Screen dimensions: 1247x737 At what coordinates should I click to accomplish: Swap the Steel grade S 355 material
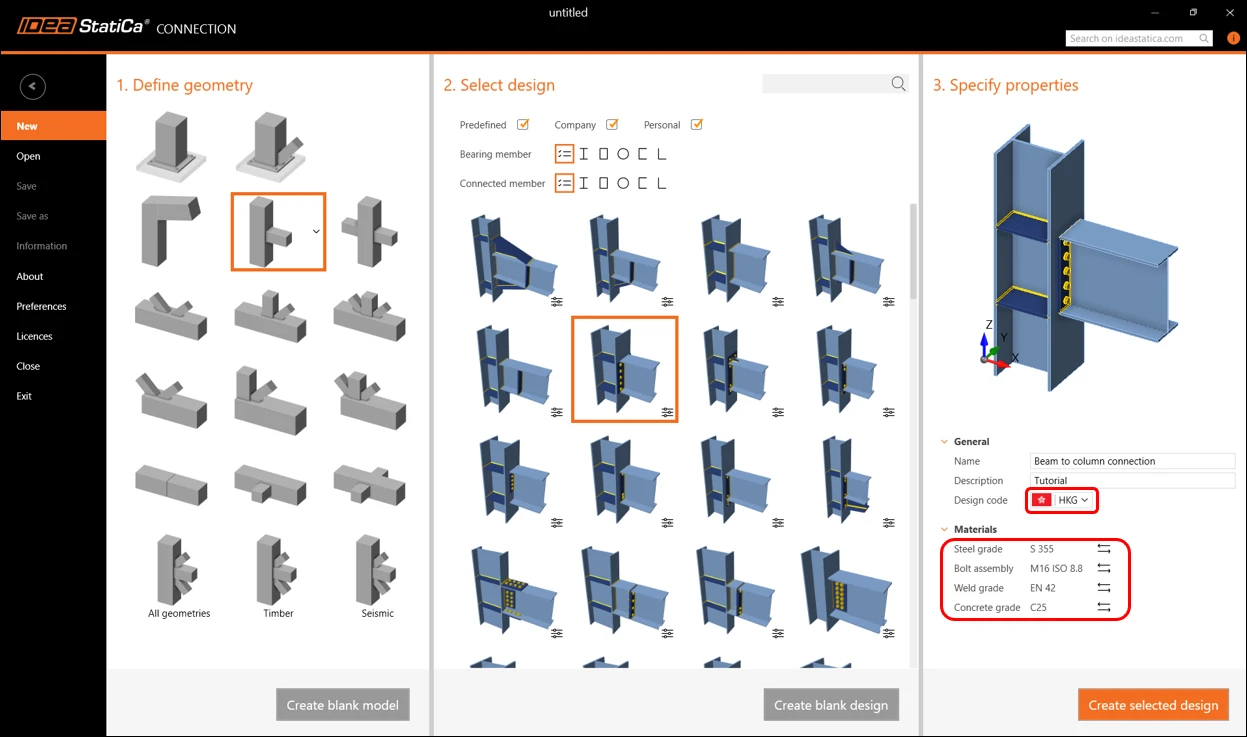click(x=1104, y=549)
